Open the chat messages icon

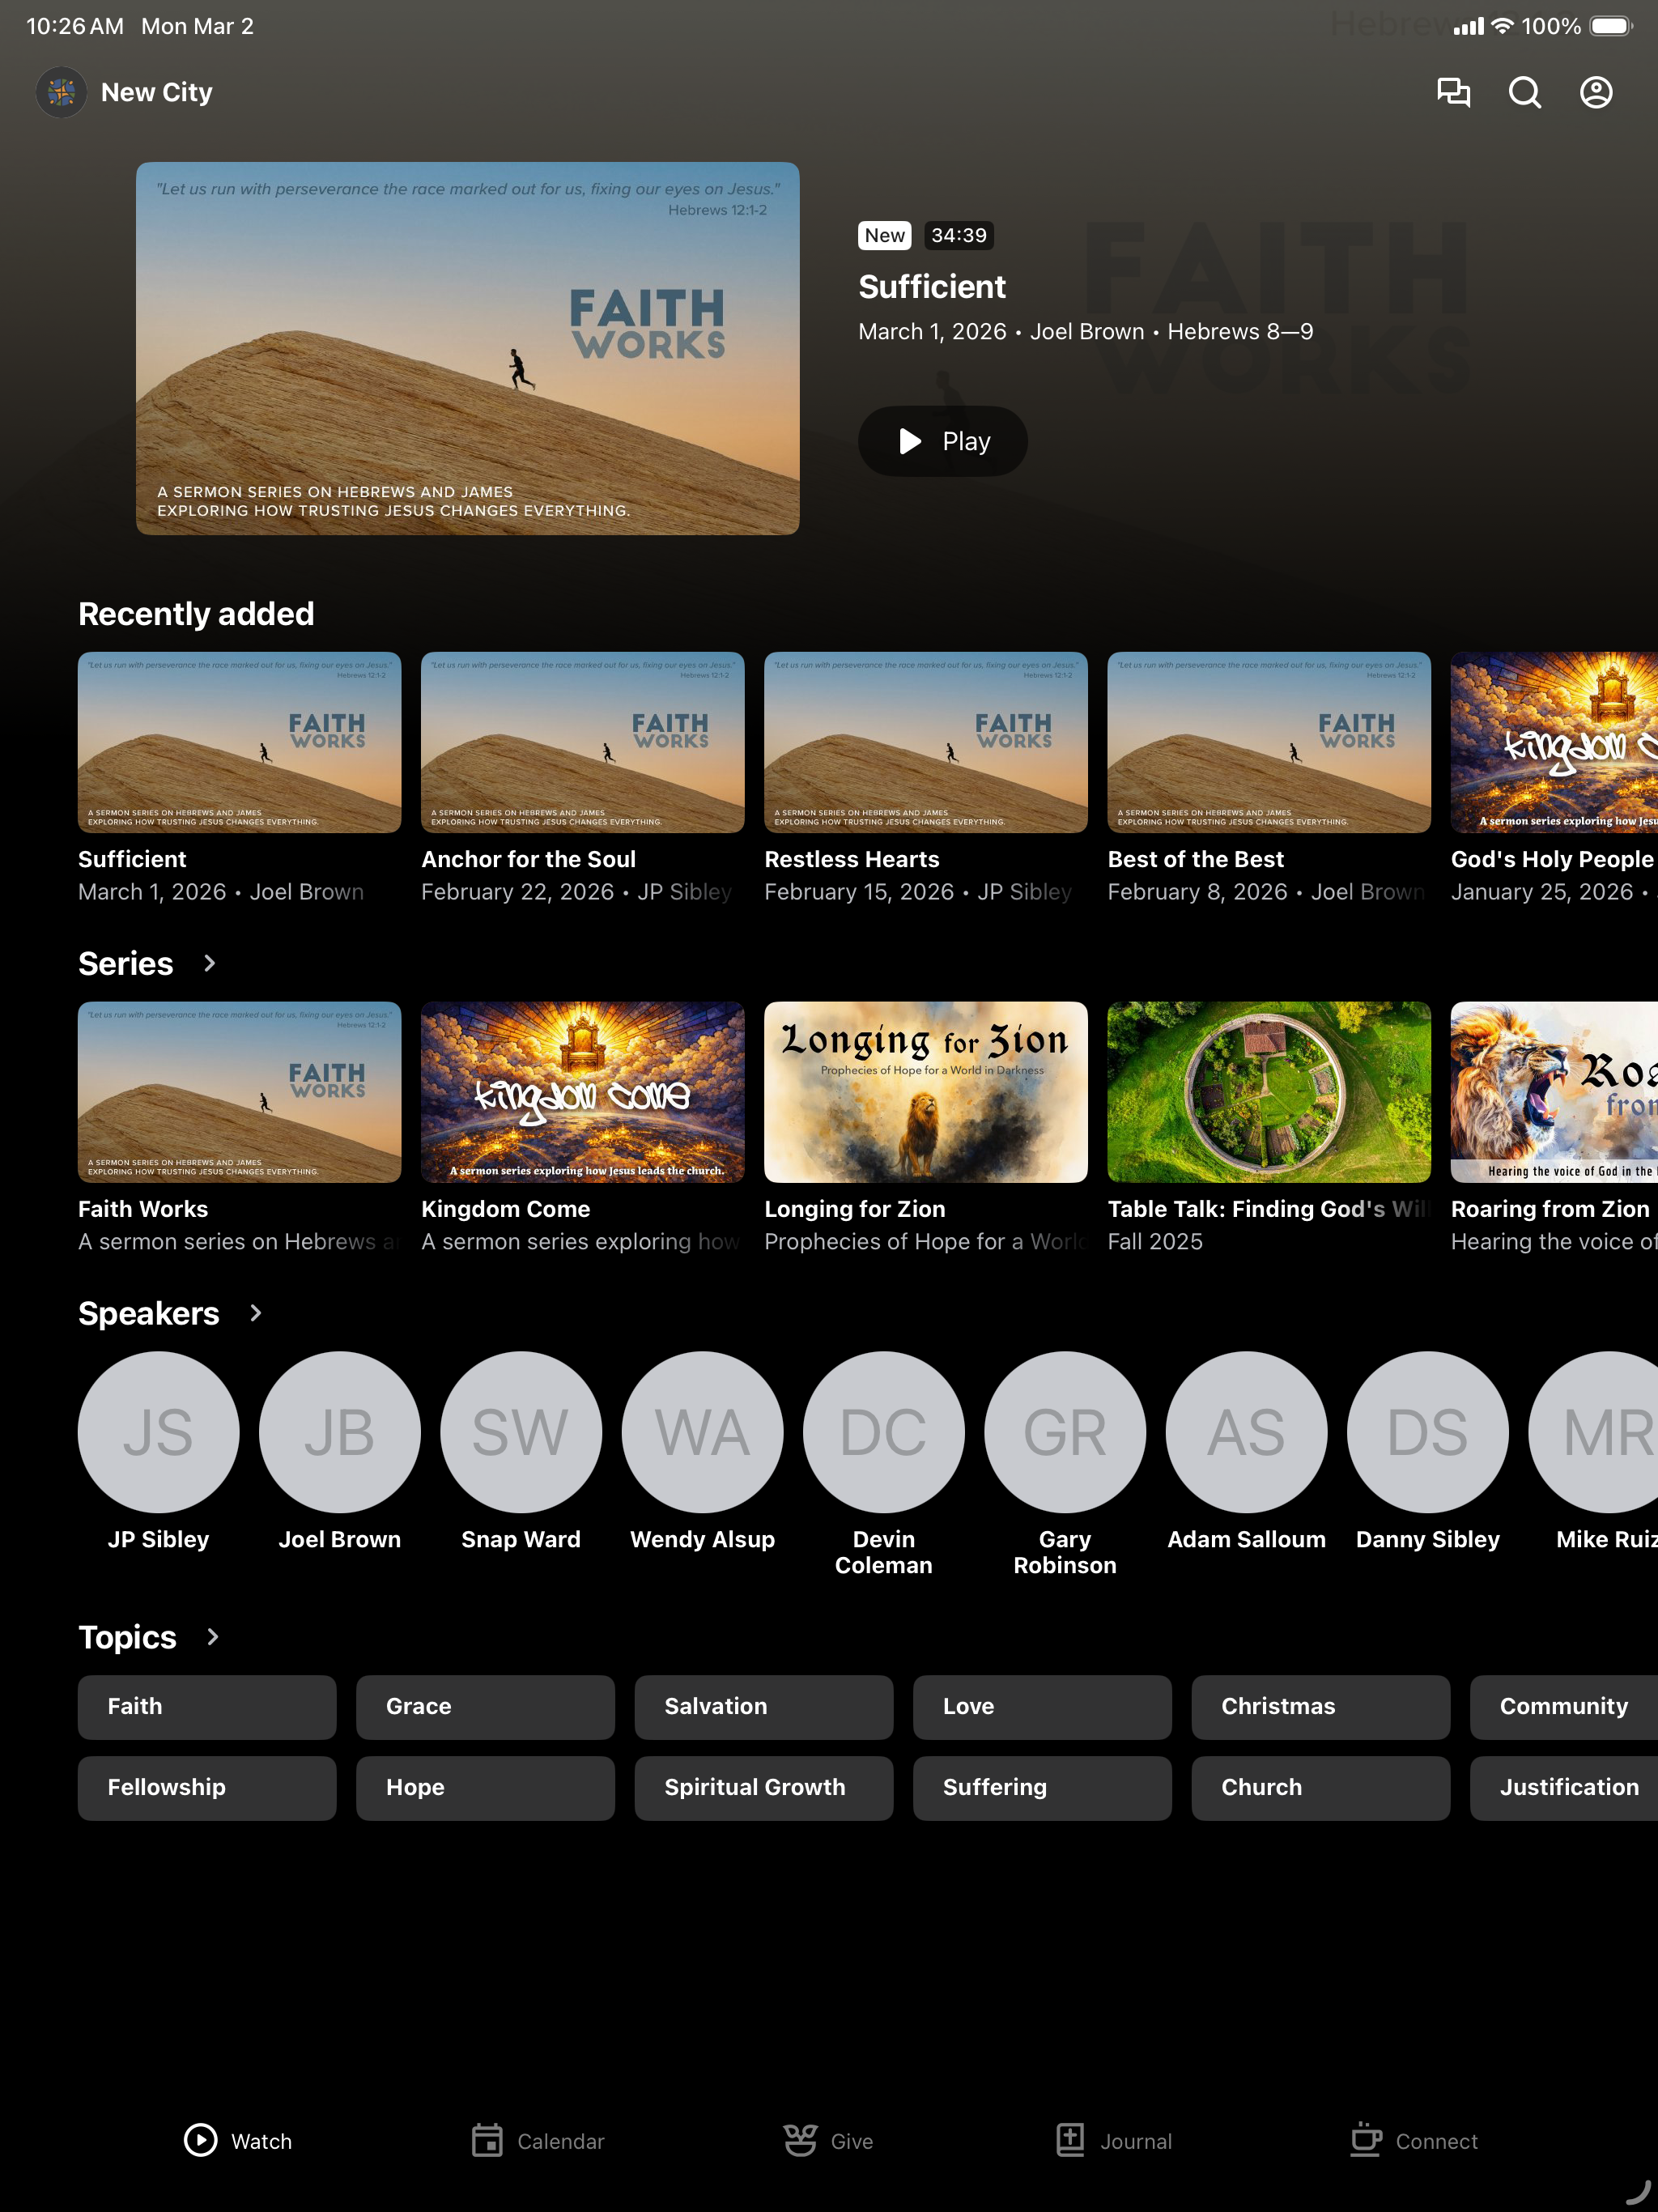pyautogui.click(x=1453, y=92)
